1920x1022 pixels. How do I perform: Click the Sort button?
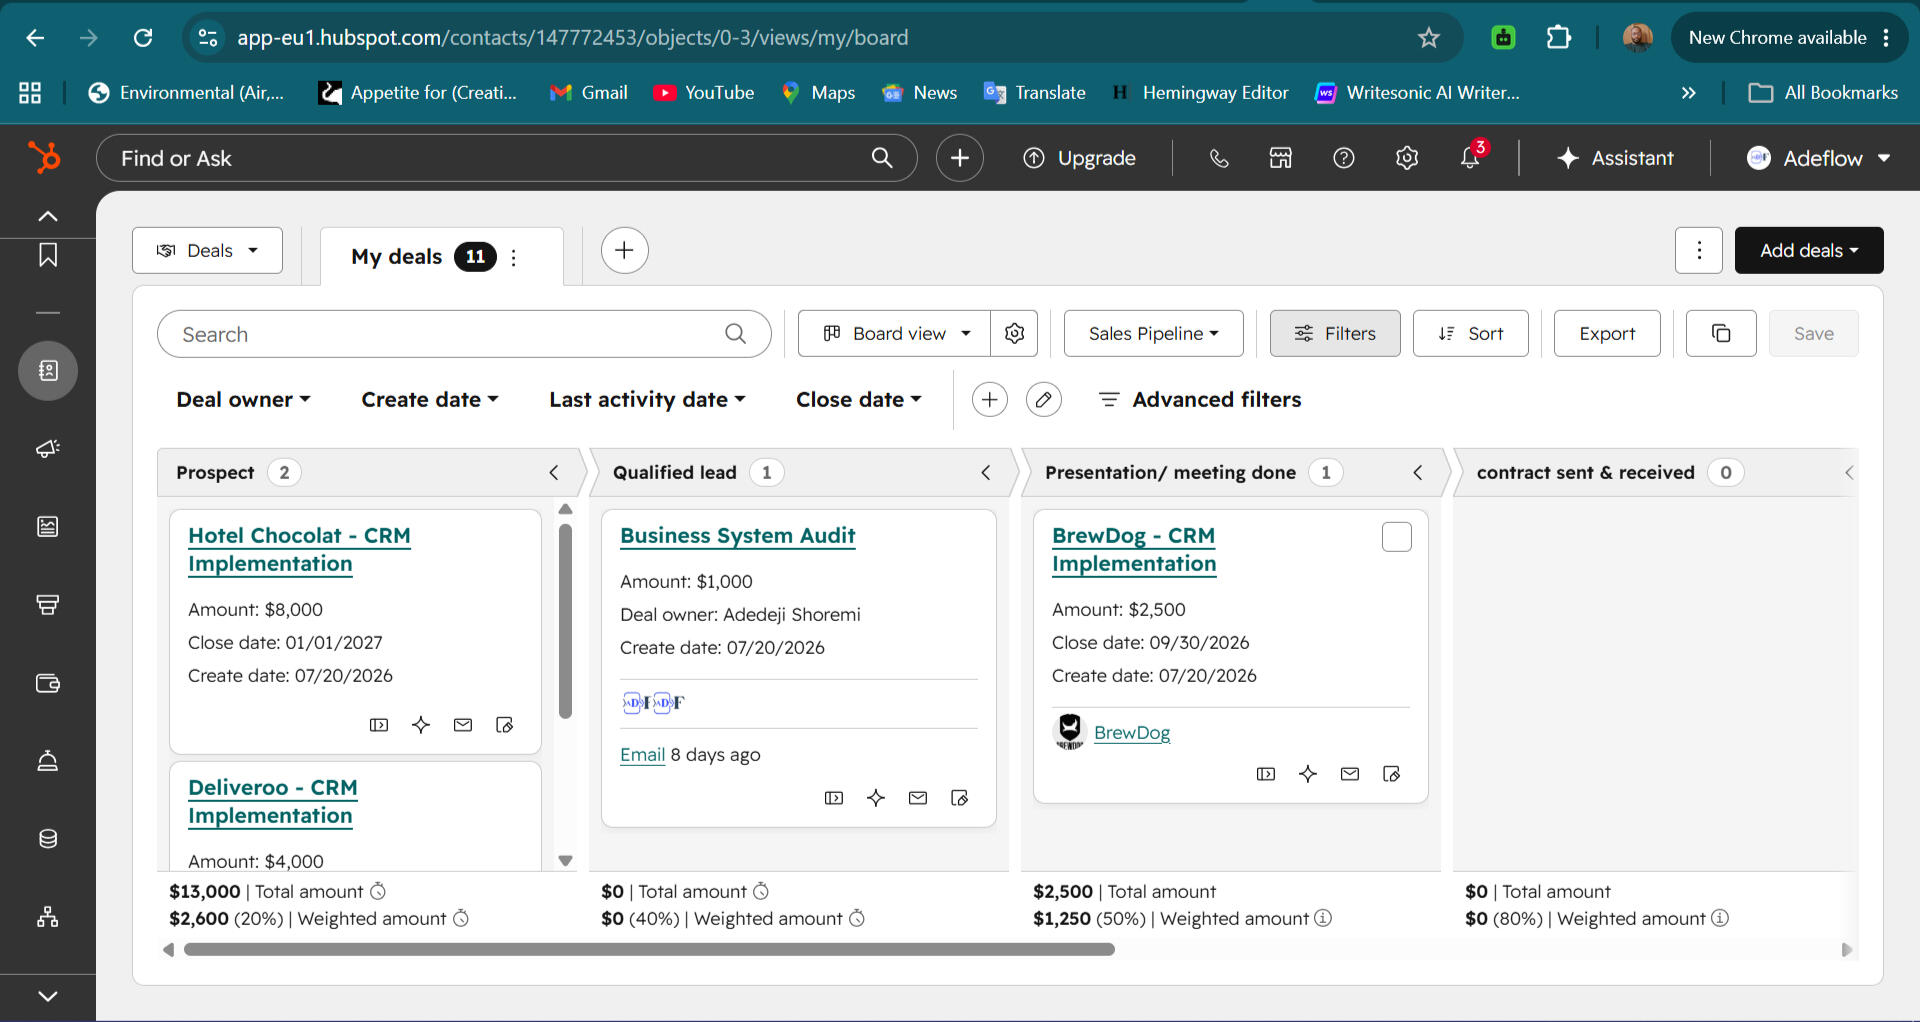1471,333
